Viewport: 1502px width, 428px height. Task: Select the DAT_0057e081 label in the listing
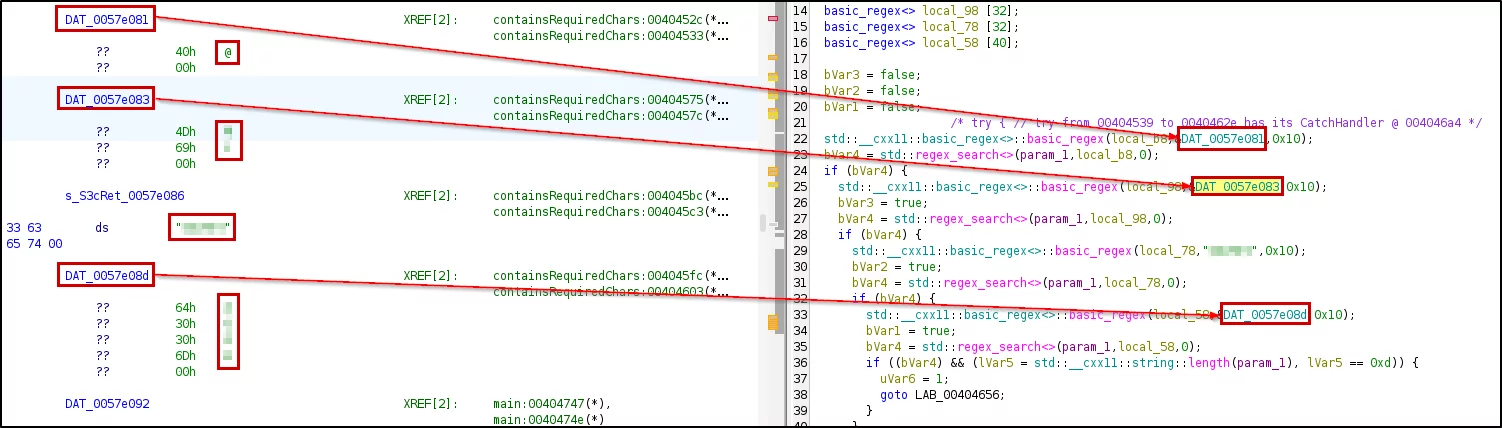[x=105, y=21]
